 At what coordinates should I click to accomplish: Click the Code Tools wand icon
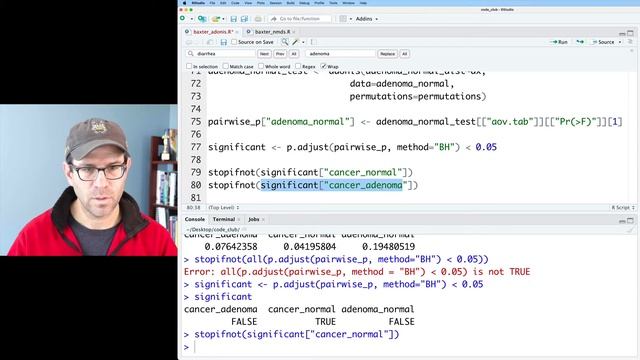click(x=296, y=42)
